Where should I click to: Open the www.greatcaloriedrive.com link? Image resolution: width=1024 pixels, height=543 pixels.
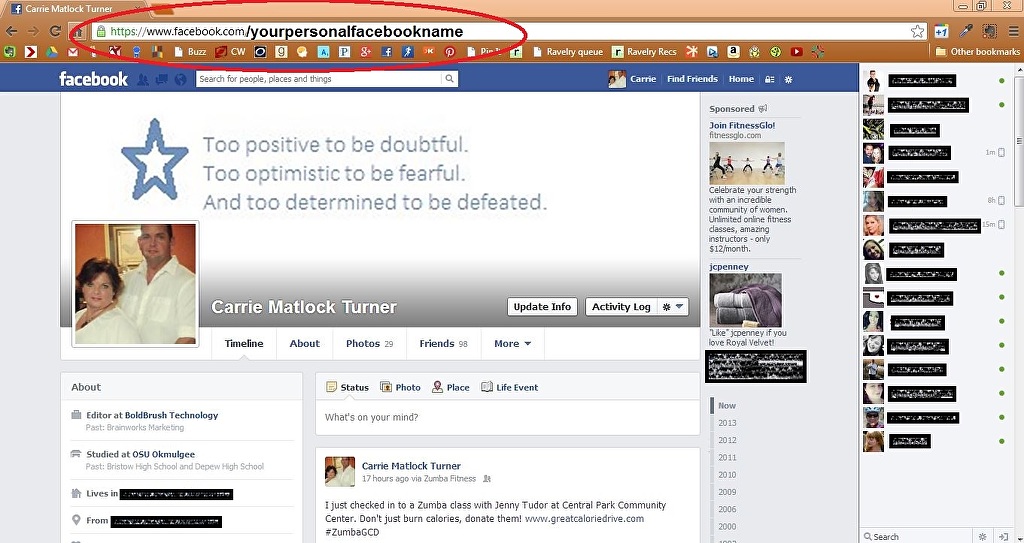point(584,519)
